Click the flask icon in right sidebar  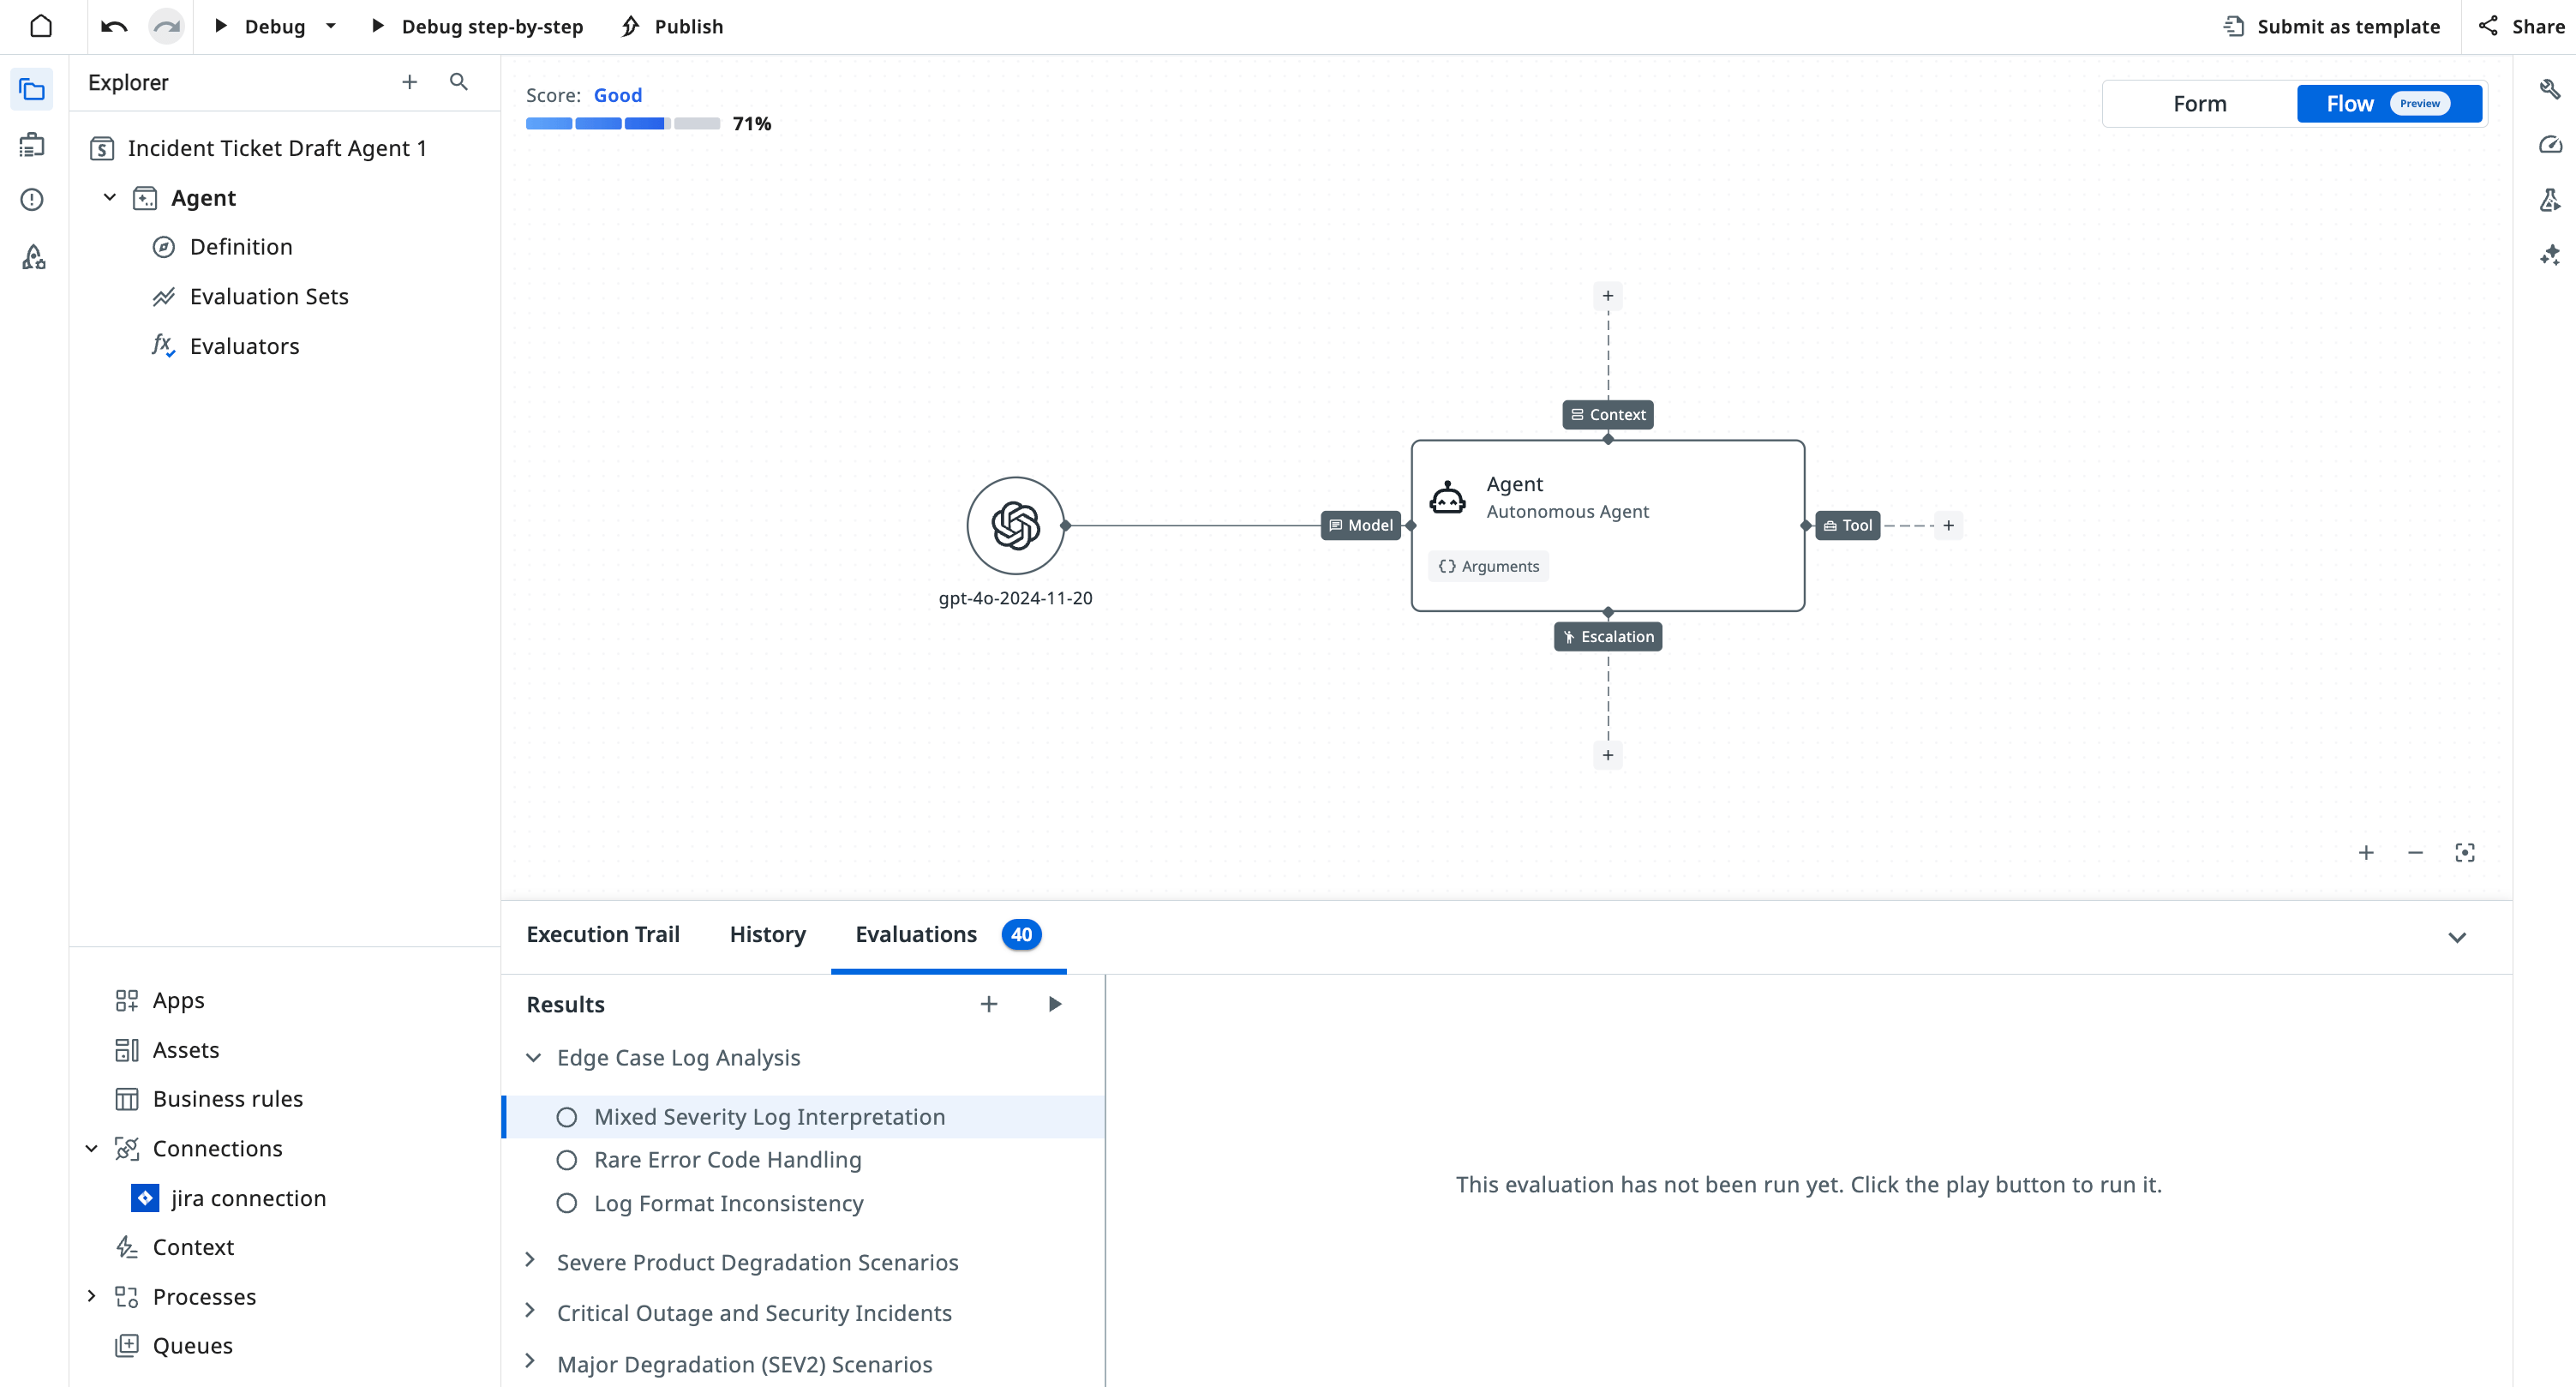2550,200
